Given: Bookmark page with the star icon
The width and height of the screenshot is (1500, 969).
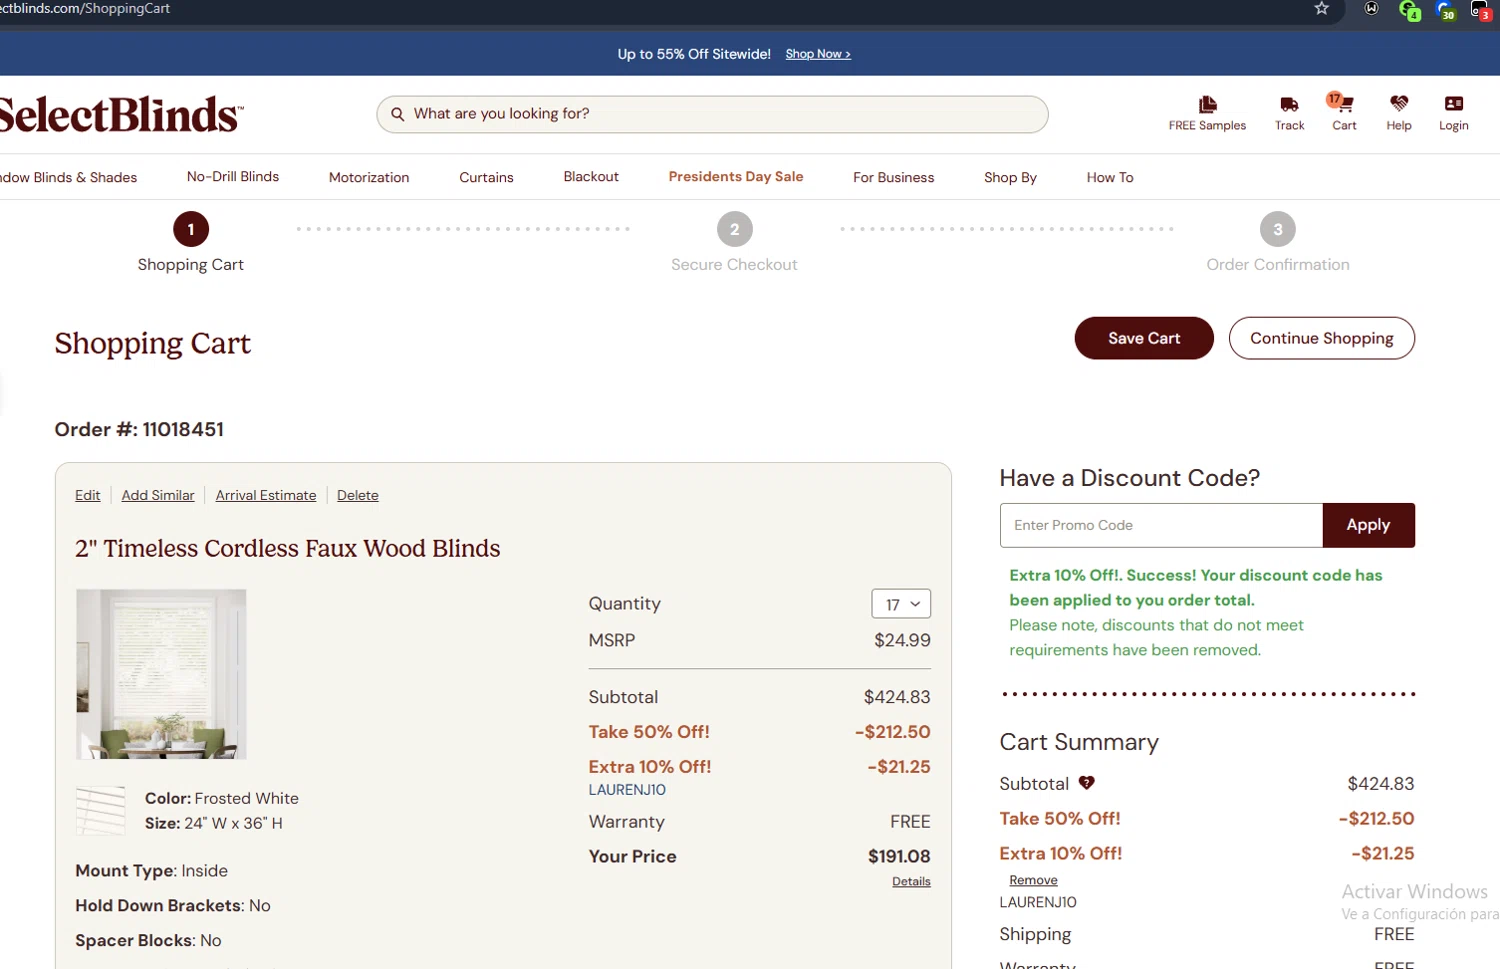Looking at the screenshot, I should click(1321, 8).
